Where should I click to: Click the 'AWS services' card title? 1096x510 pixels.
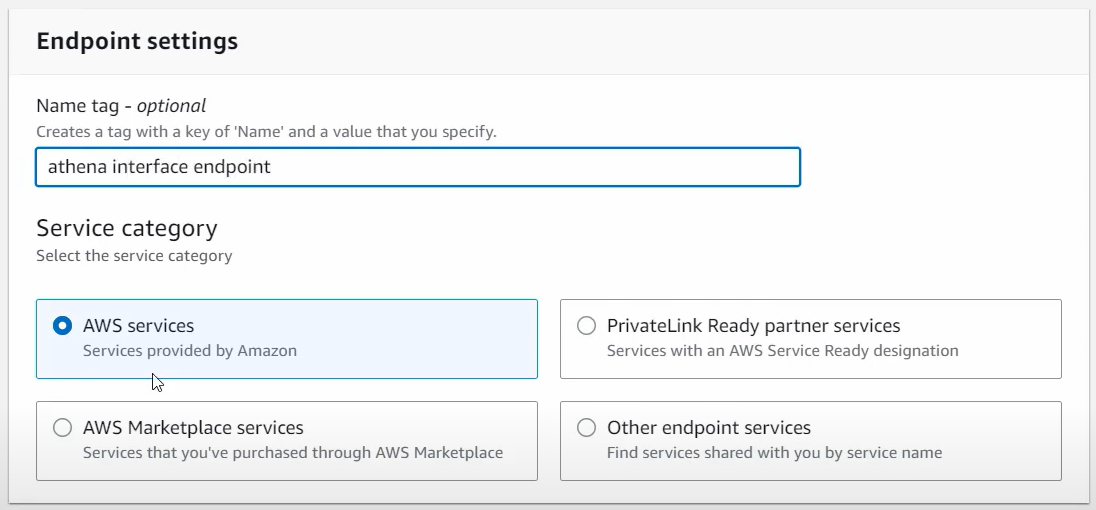(138, 326)
